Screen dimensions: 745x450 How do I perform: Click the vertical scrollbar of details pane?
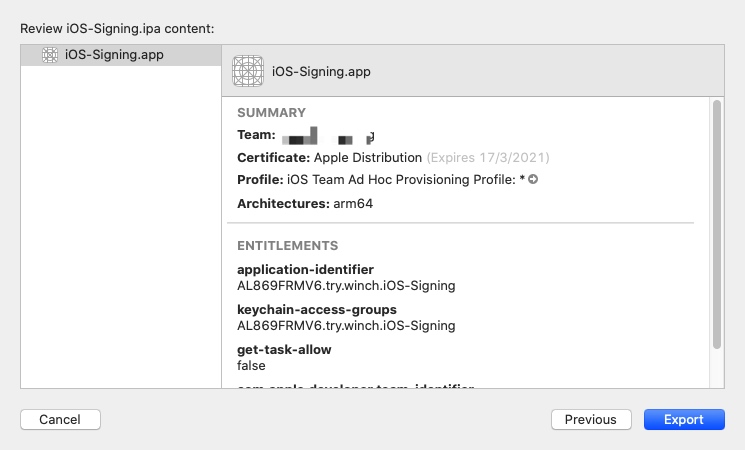tap(717, 225)
